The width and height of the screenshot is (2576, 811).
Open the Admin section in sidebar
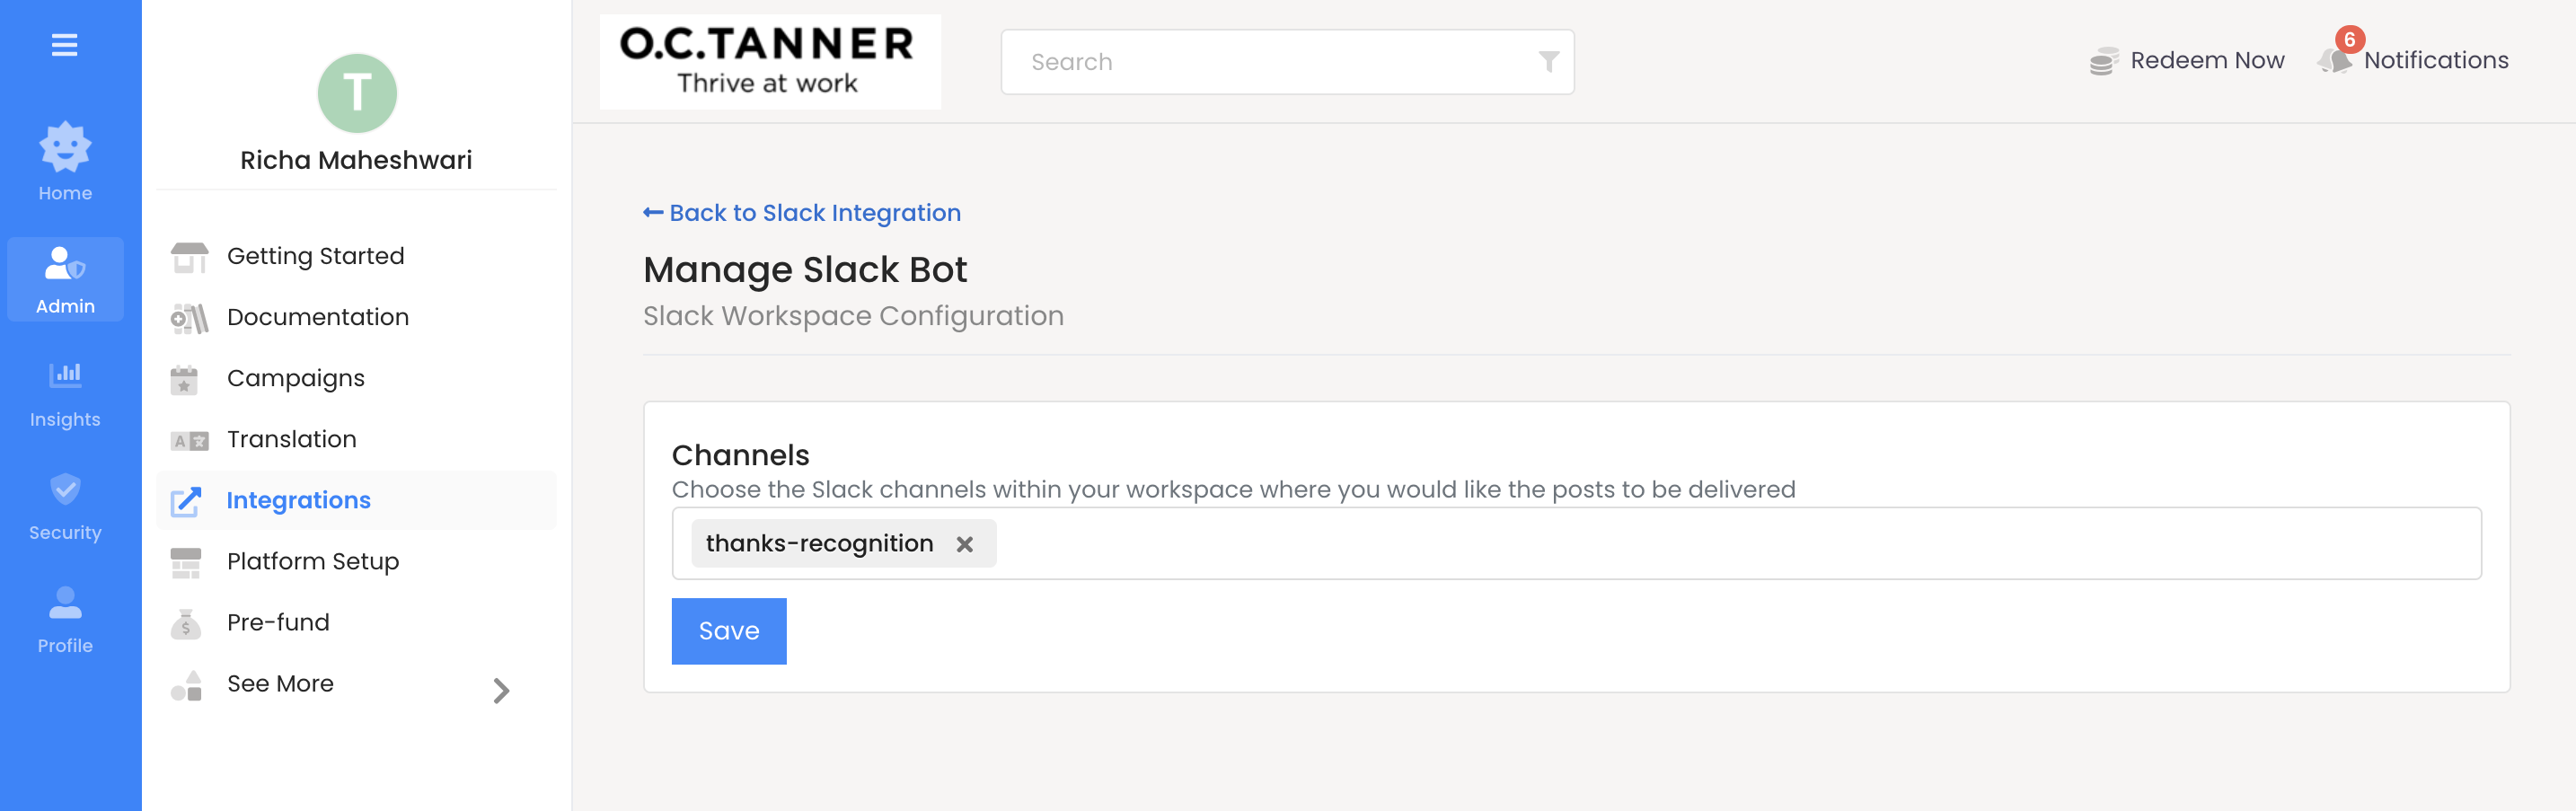[65, 279]
